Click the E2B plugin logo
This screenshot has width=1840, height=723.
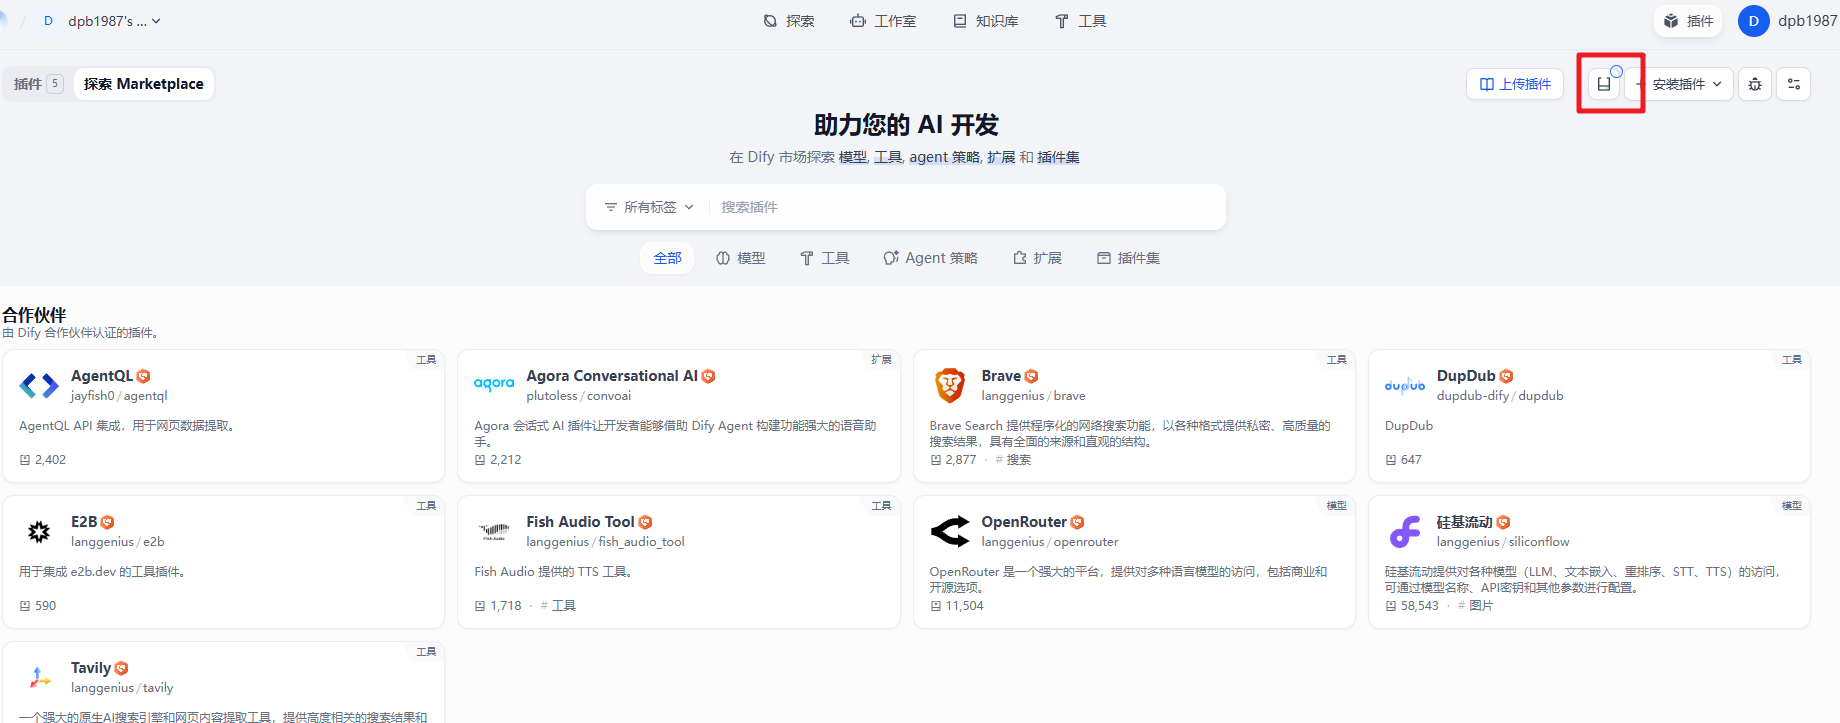pyautogui.click(x=39, y=531)
